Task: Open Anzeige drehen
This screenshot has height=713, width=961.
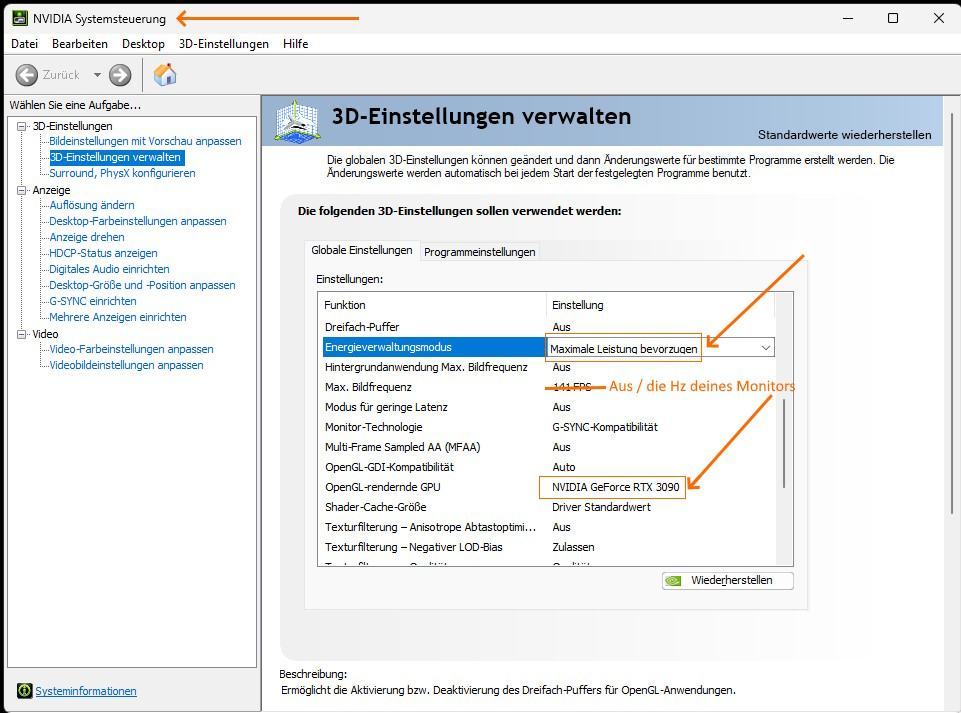Action: [86, 237]
